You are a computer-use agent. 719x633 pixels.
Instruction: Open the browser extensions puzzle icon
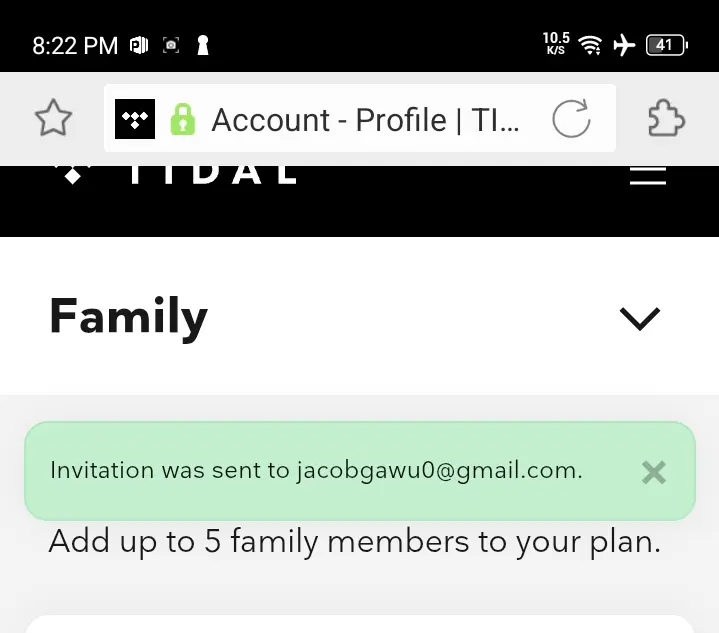pyautogui.click(x=666, y=118)
